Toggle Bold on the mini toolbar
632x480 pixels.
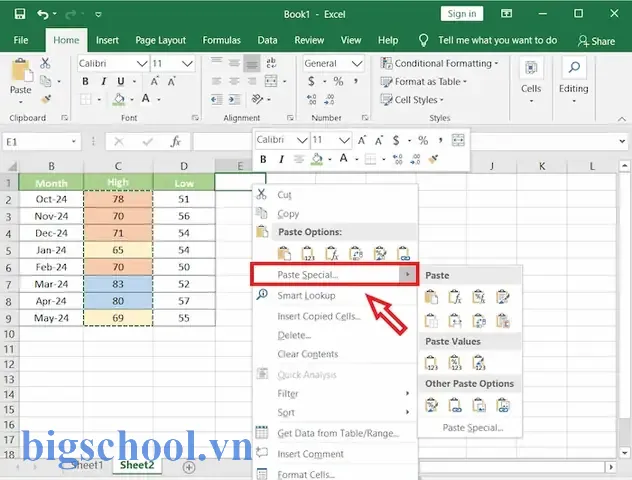pos(263,159)
